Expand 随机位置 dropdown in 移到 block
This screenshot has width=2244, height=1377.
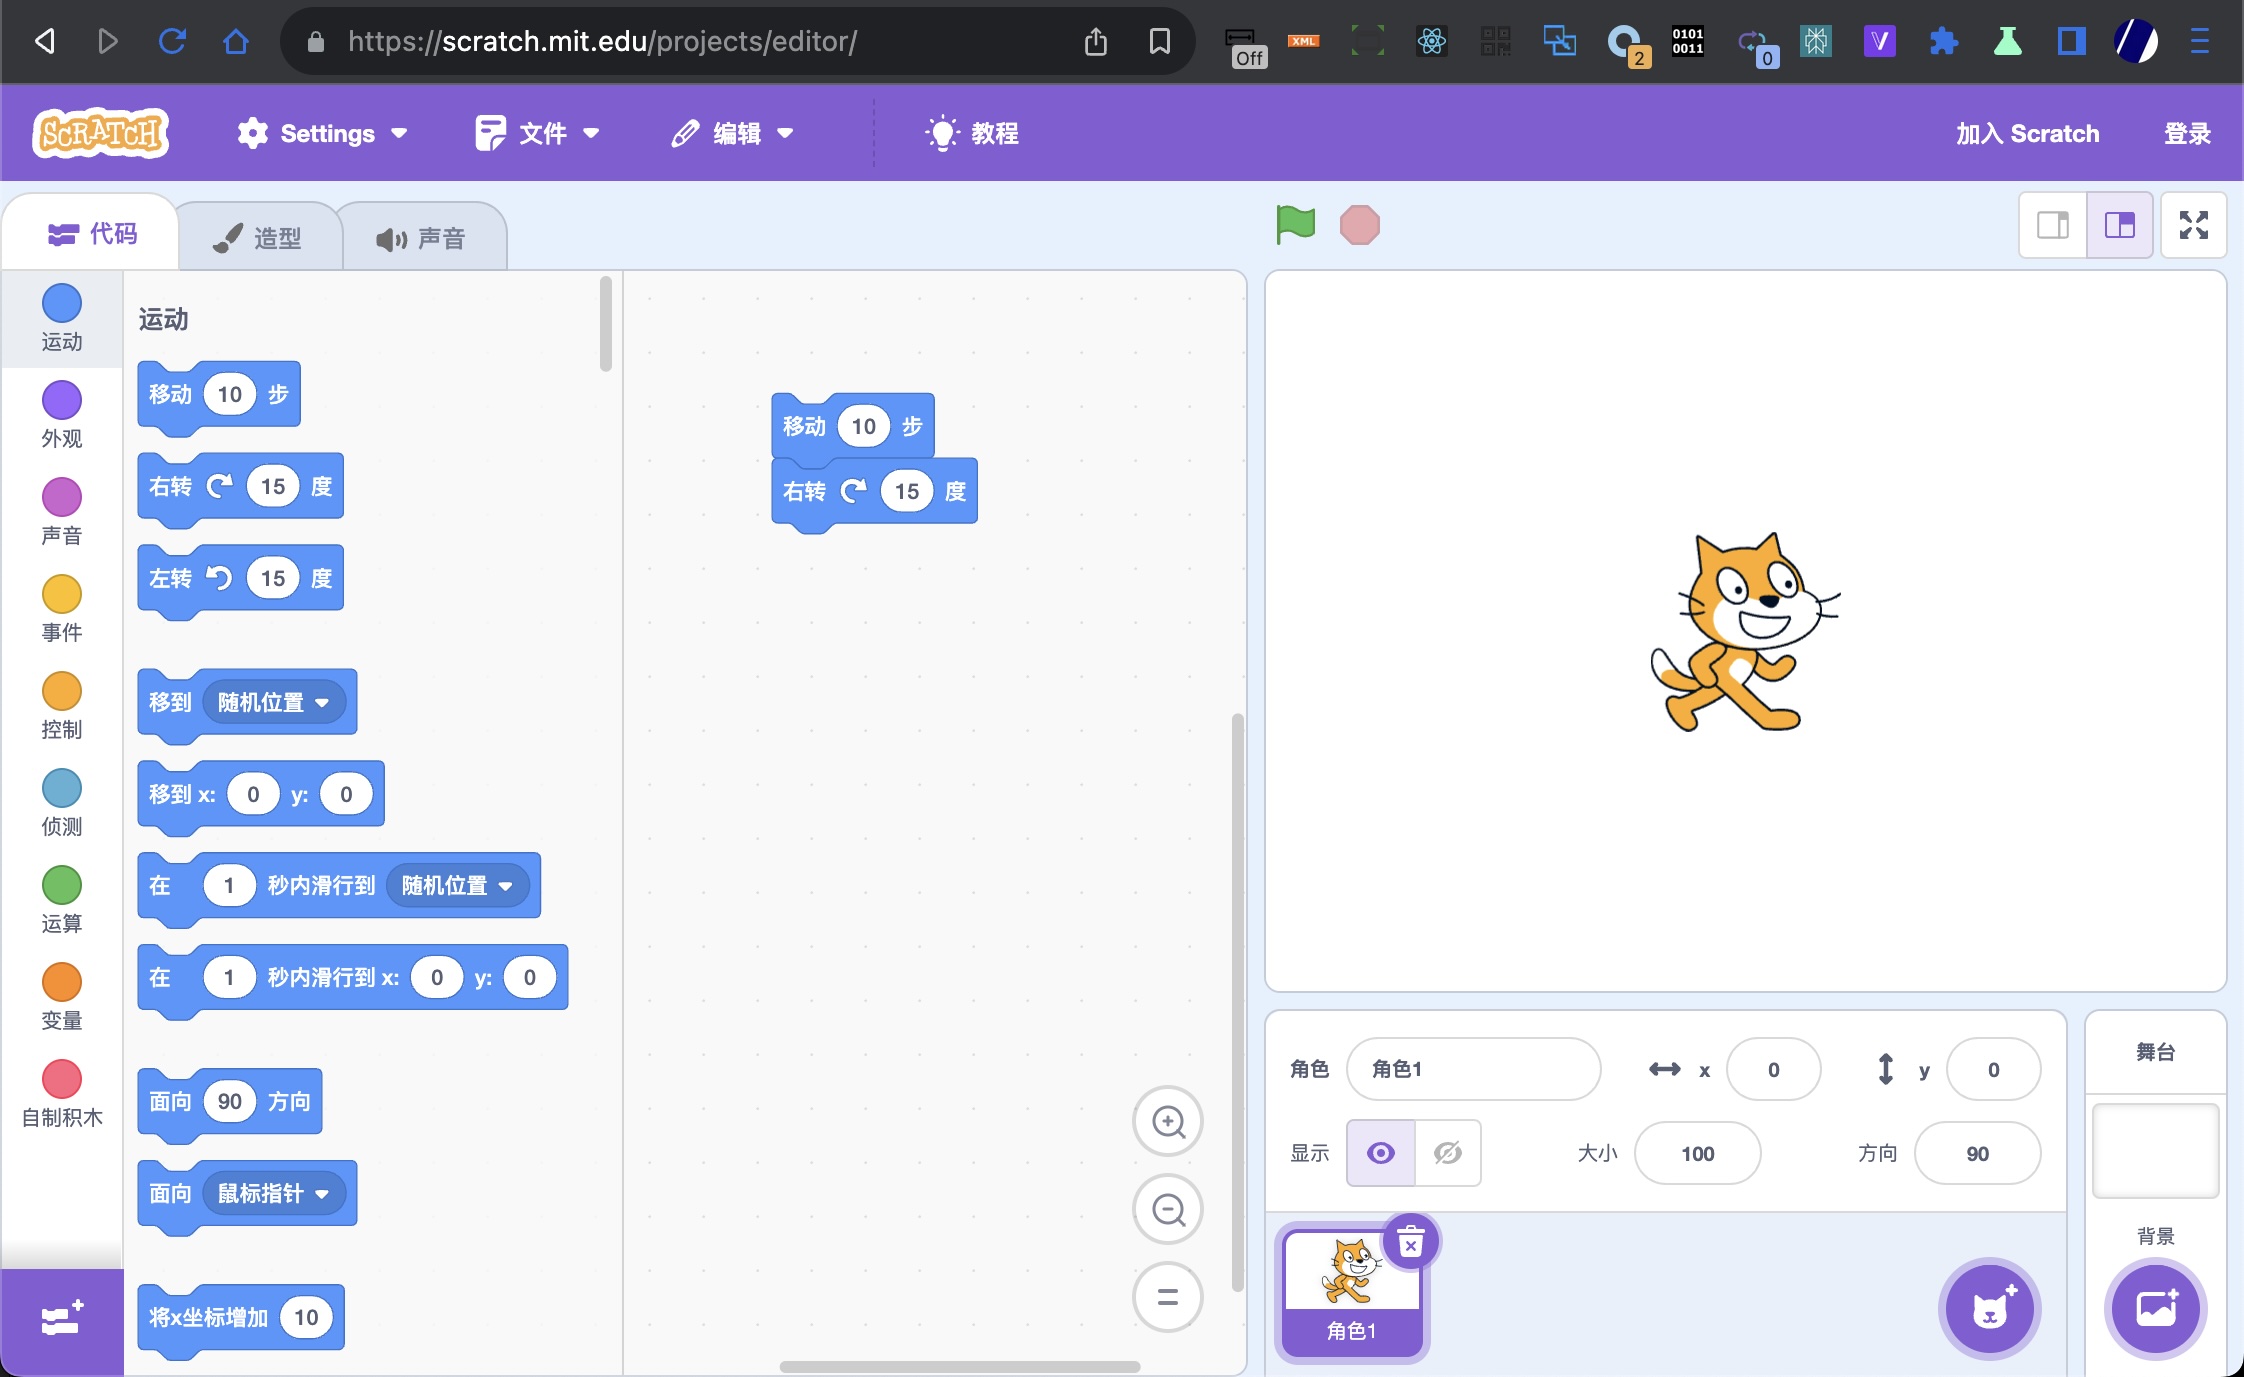(274, 702)
